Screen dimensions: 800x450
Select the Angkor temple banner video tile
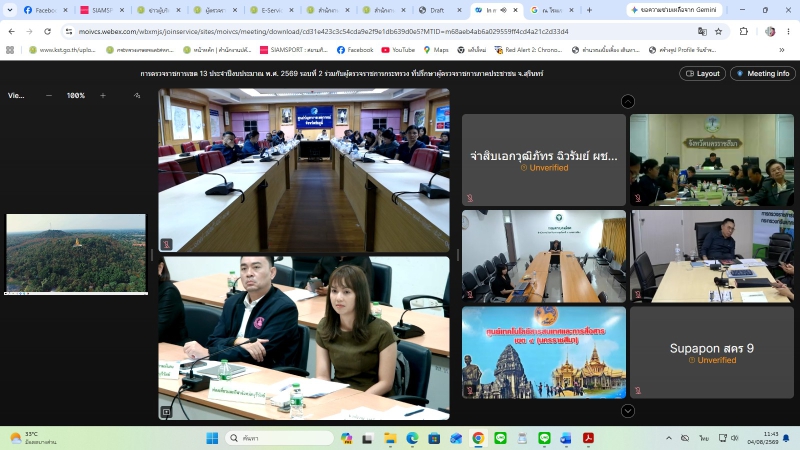(x=544, y=353)
